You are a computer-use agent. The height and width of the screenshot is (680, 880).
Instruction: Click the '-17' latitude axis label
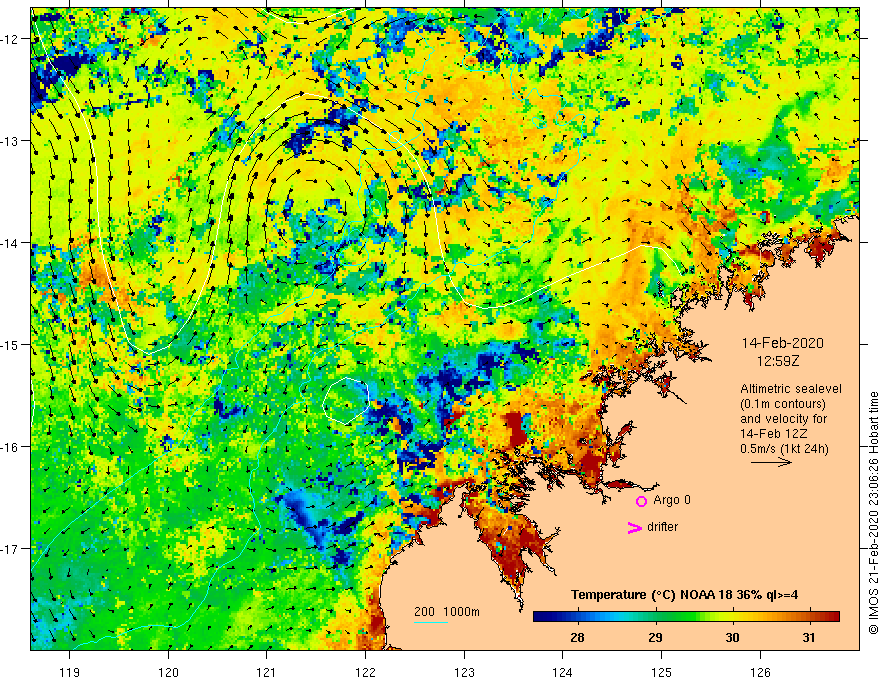(x=11, y=549)
